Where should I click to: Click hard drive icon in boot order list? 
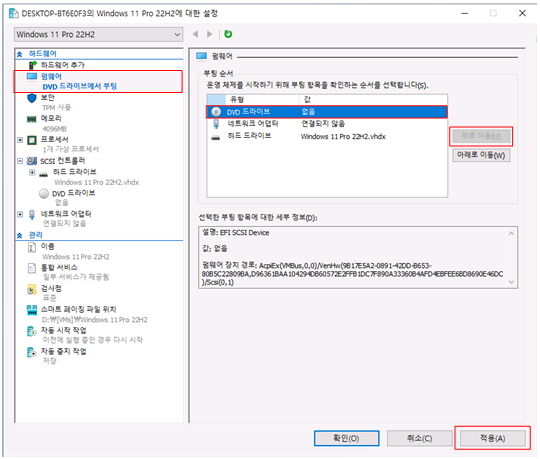tap(216, 138)
